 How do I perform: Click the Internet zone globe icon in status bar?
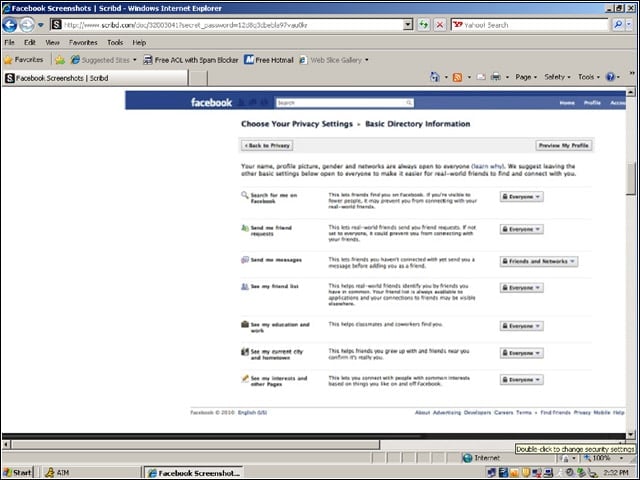point(467,458)
